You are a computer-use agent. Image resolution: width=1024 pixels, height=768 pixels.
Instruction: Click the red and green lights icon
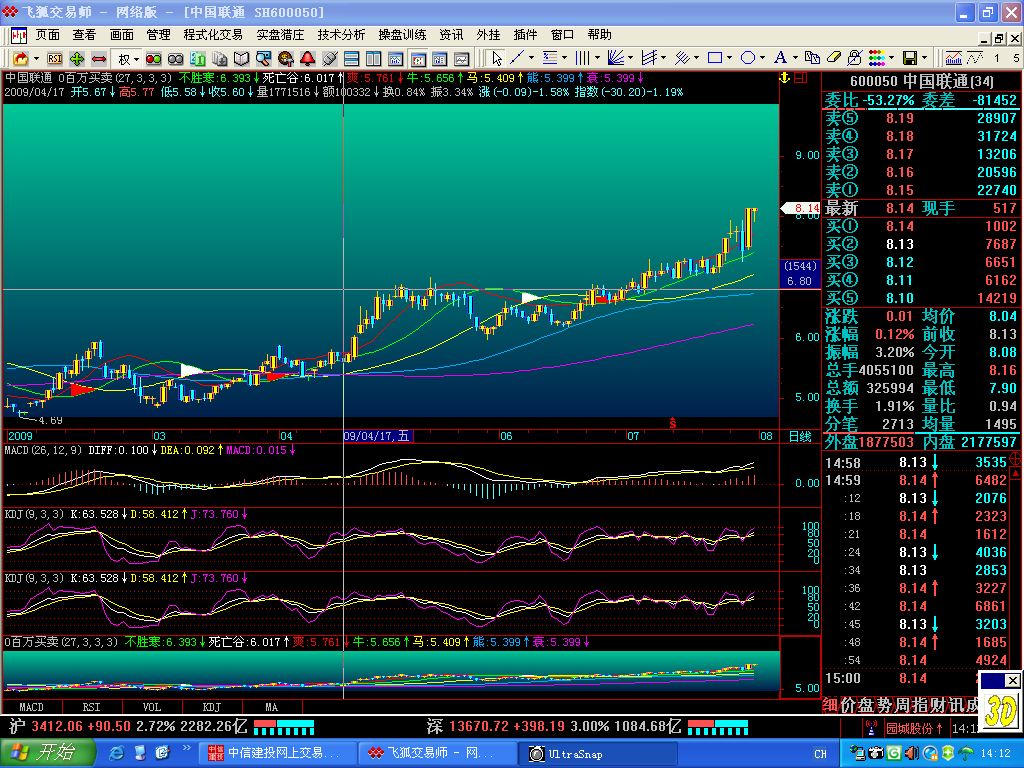click(153, 59)
